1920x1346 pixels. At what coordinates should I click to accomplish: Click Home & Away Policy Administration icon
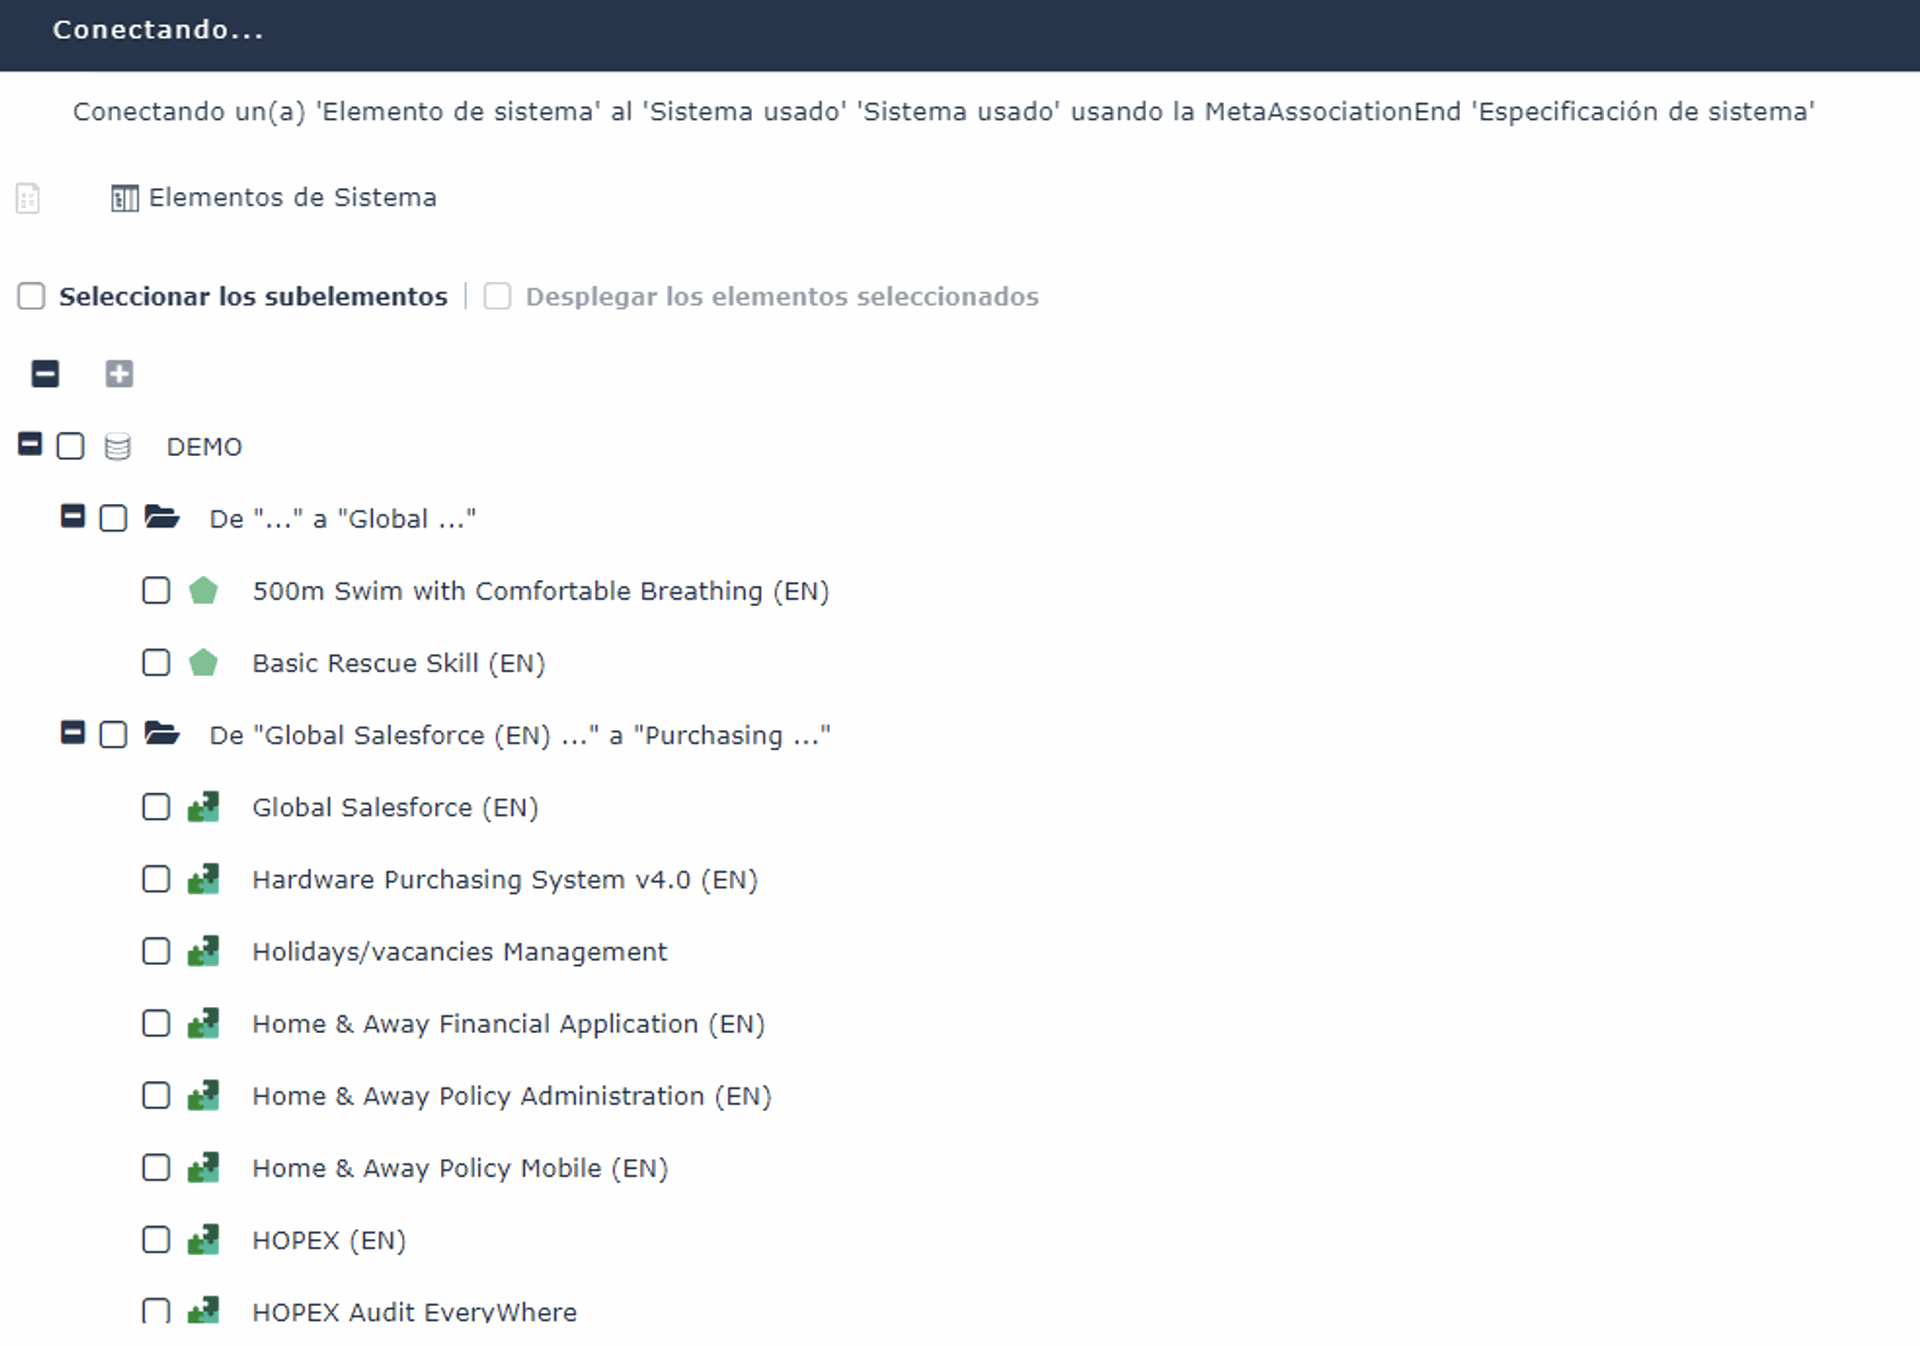(x=203, y=1094)
